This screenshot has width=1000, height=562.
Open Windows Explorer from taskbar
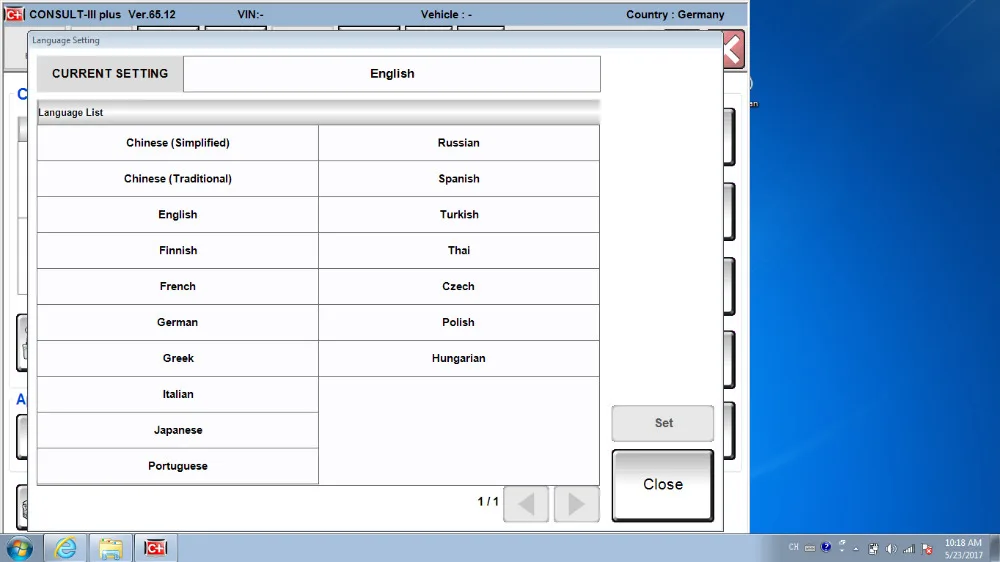point(110,548)
